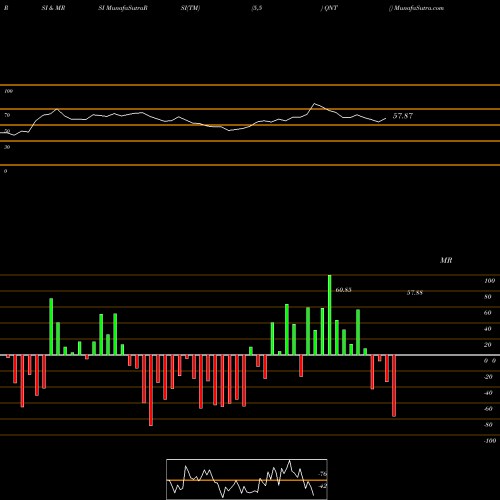This screenshot has width=500, height=500.
Task: Click the RSI value label 57.87
Action: point(403,116)
